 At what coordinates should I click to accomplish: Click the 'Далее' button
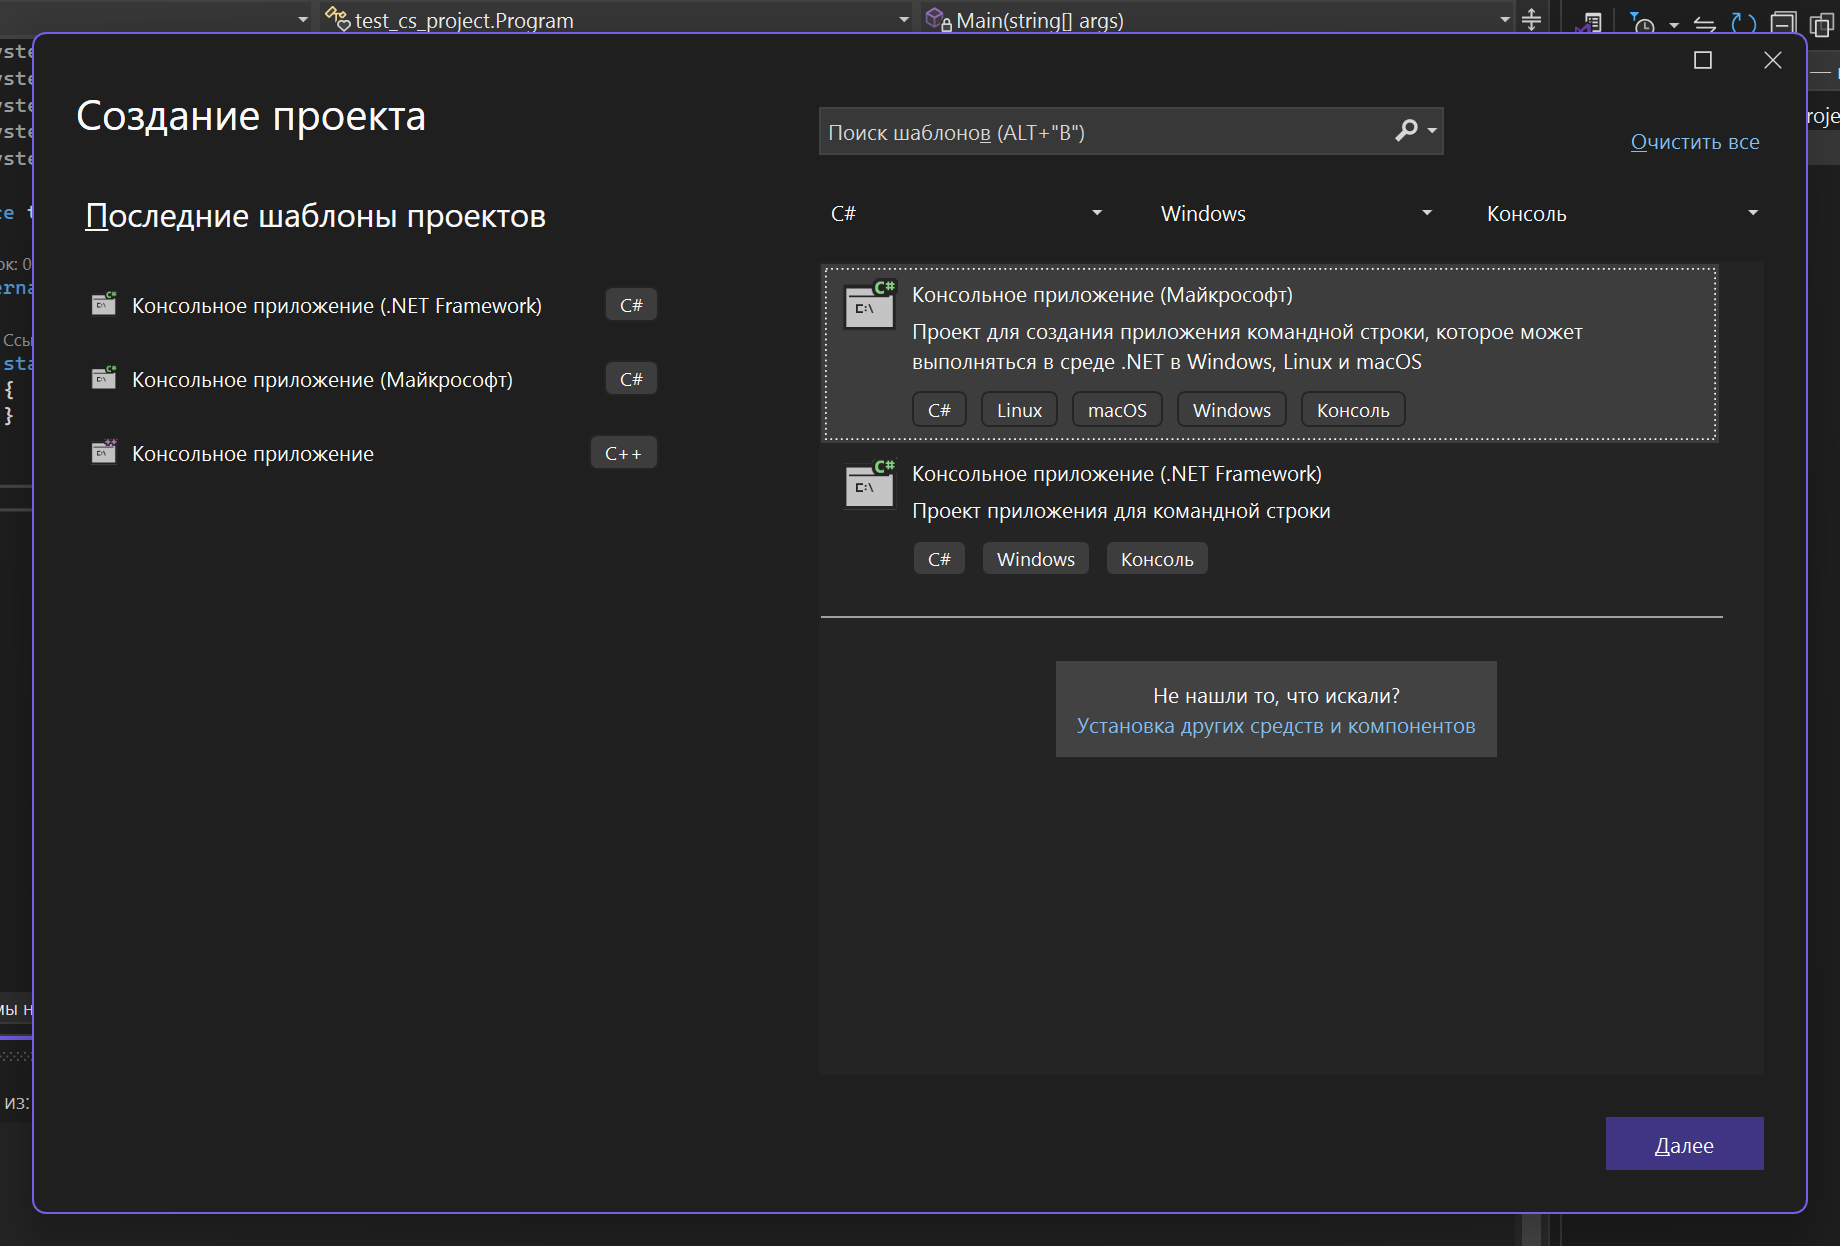click(x=1684, y=1144)
